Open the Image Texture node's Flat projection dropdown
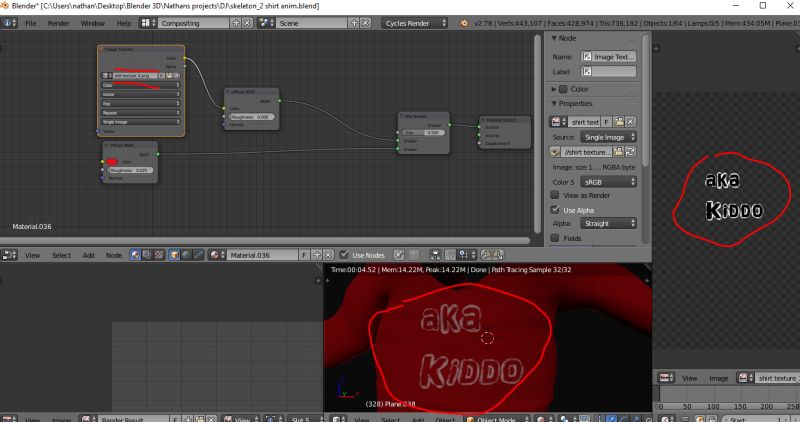Screen dimensions: 800x422 [140, 104]
